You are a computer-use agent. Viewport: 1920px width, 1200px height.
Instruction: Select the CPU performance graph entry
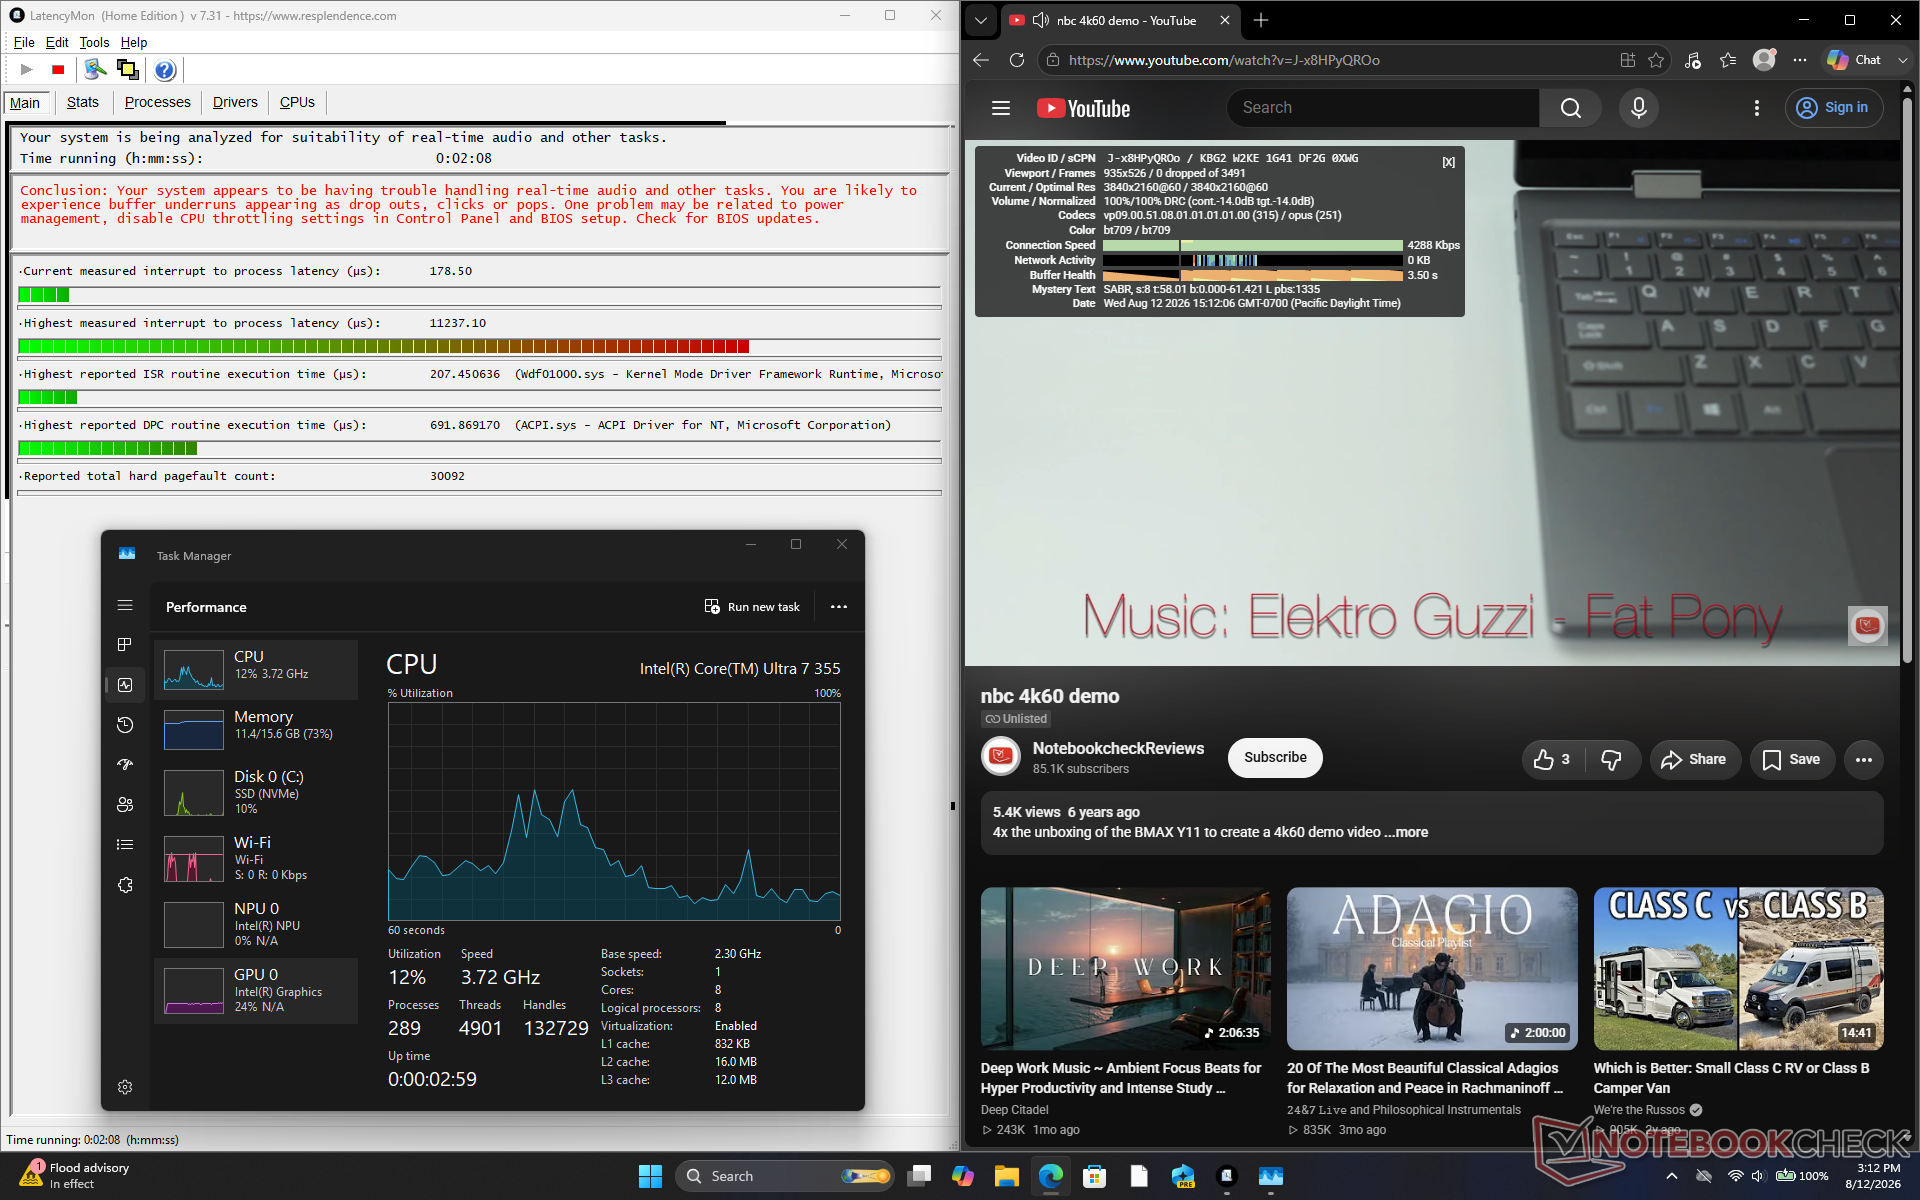(257, 669)
